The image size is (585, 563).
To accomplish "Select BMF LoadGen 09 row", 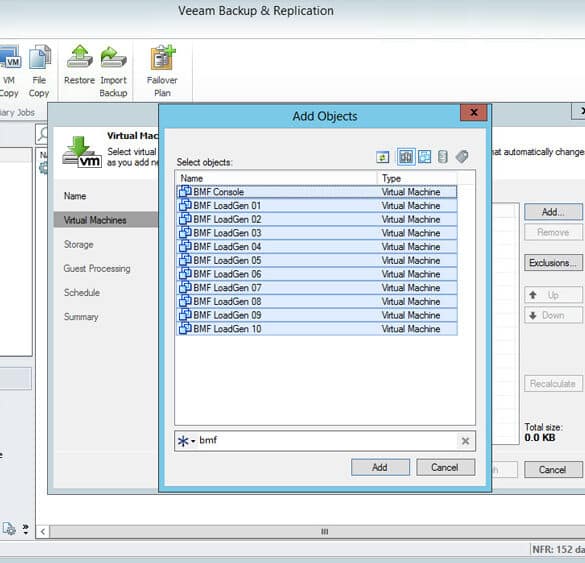I will (317, 315).
